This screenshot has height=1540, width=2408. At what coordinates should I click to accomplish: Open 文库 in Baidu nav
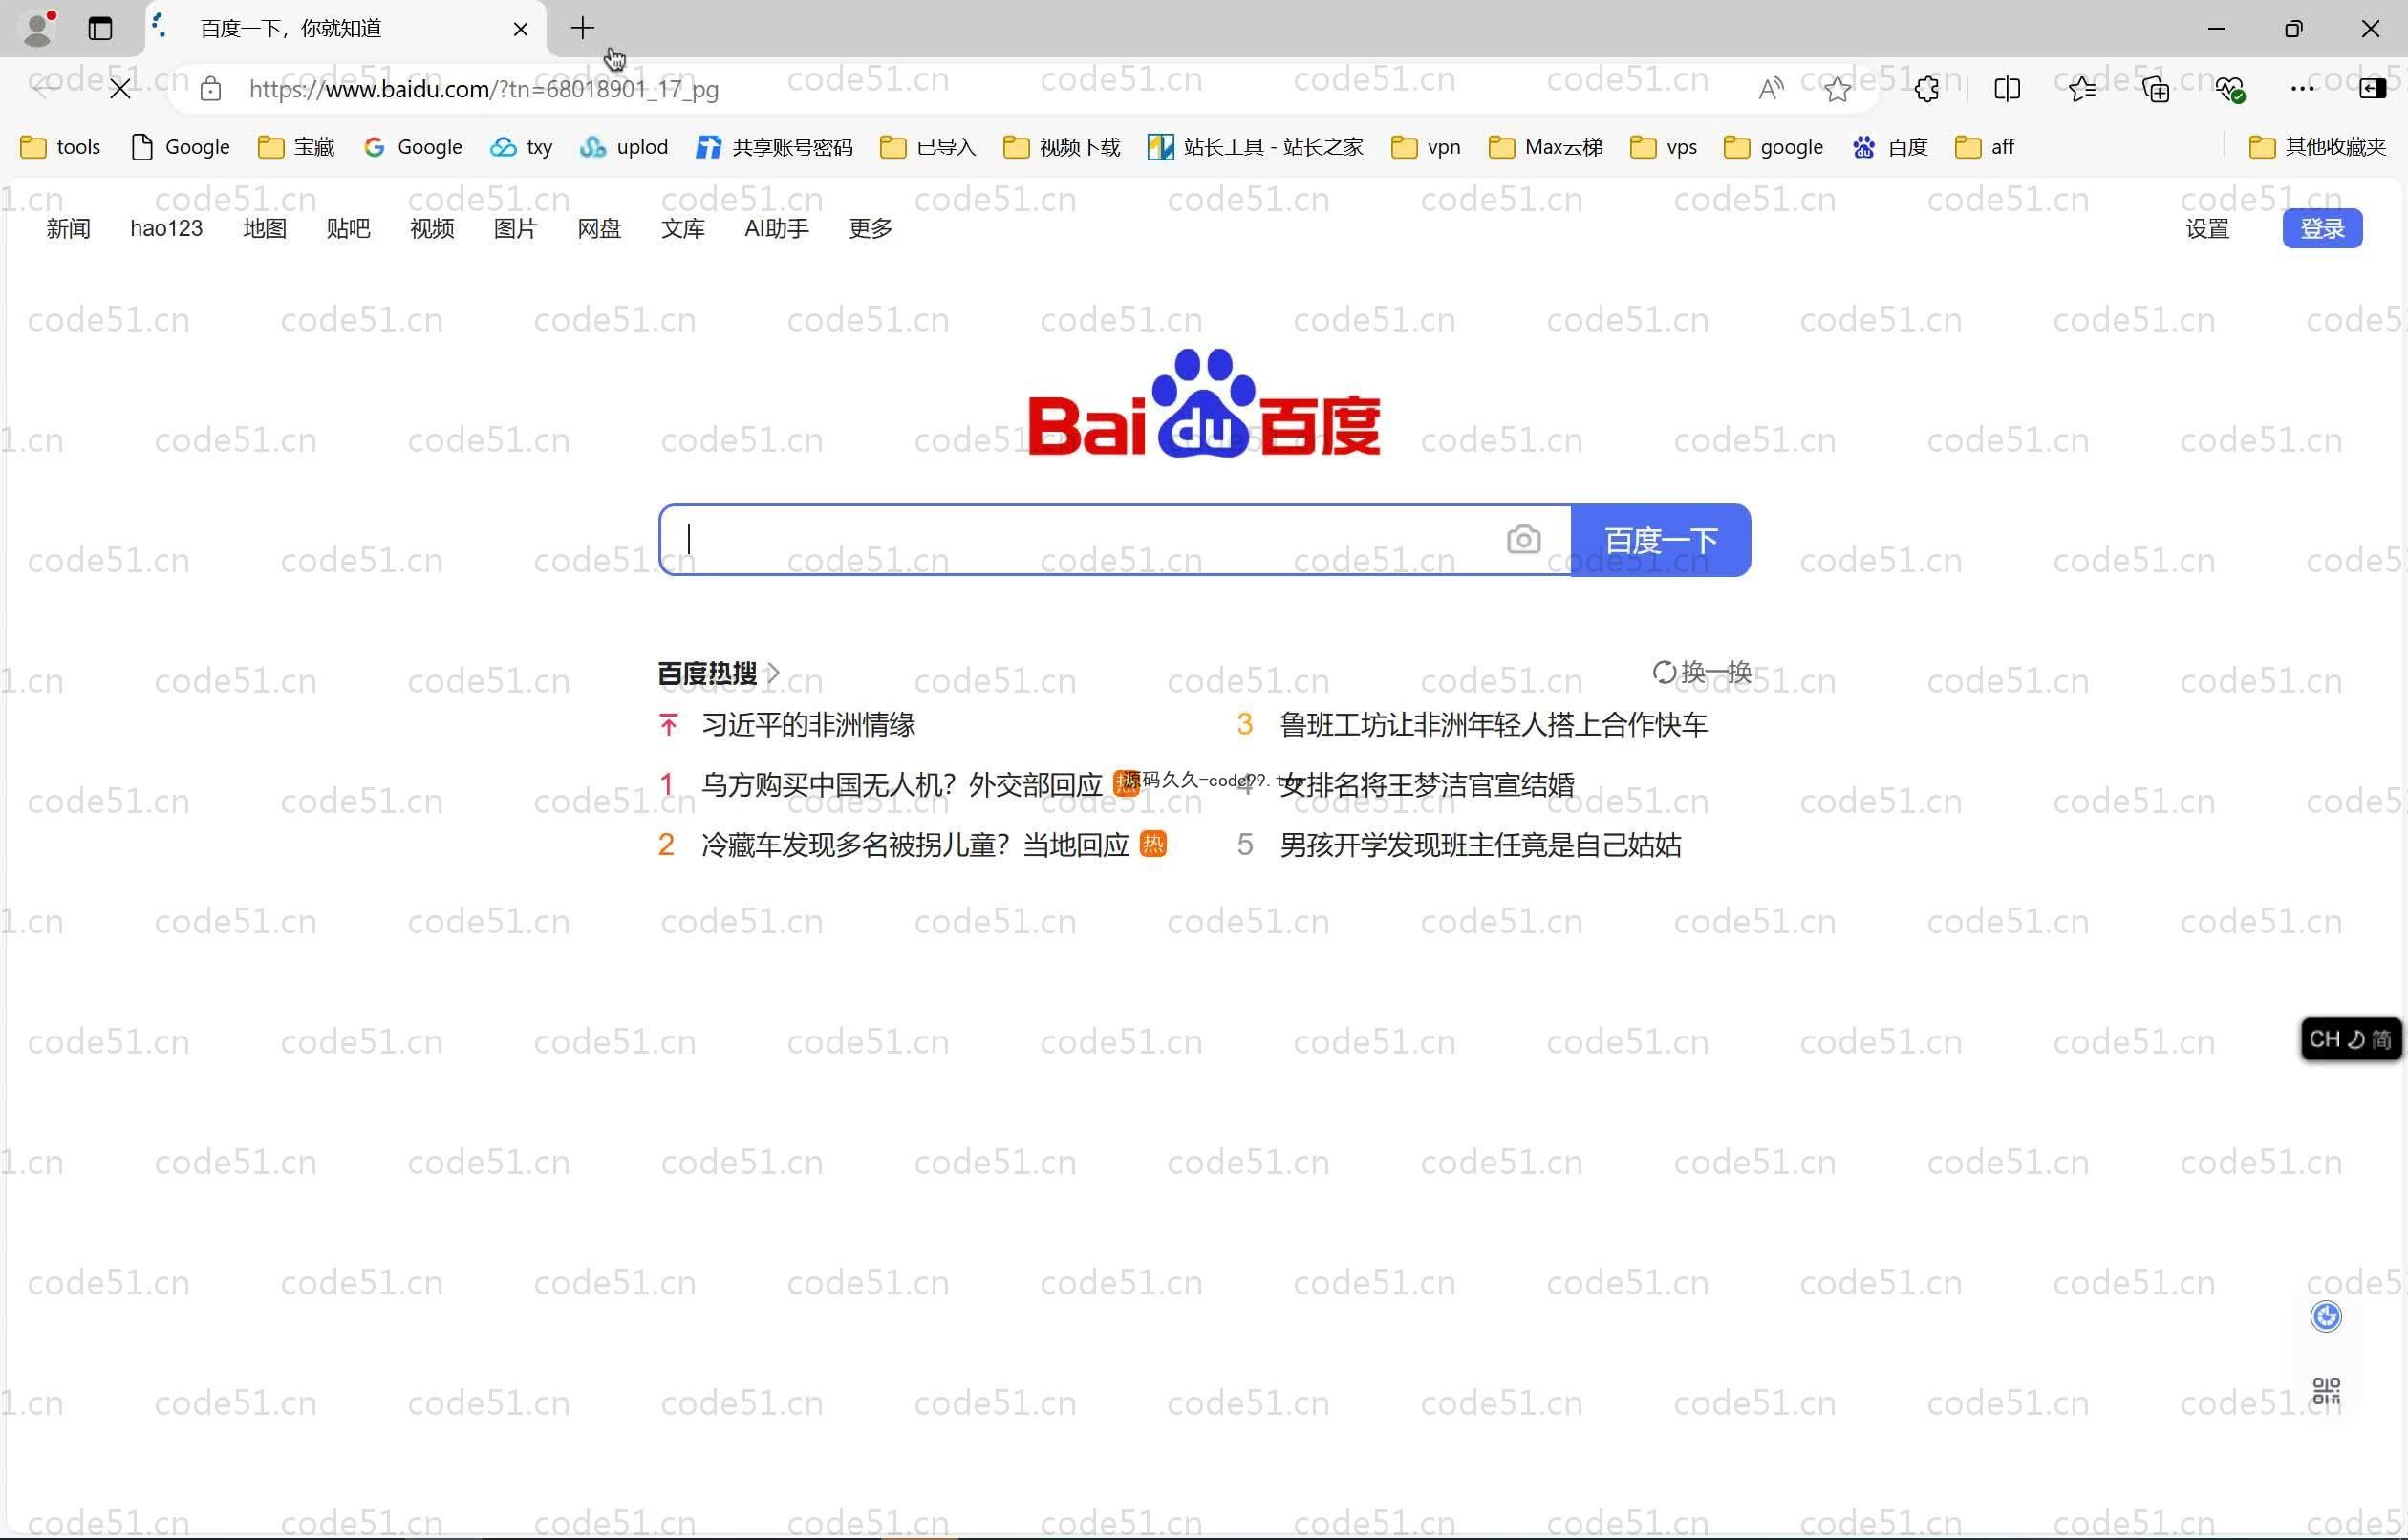683,228
